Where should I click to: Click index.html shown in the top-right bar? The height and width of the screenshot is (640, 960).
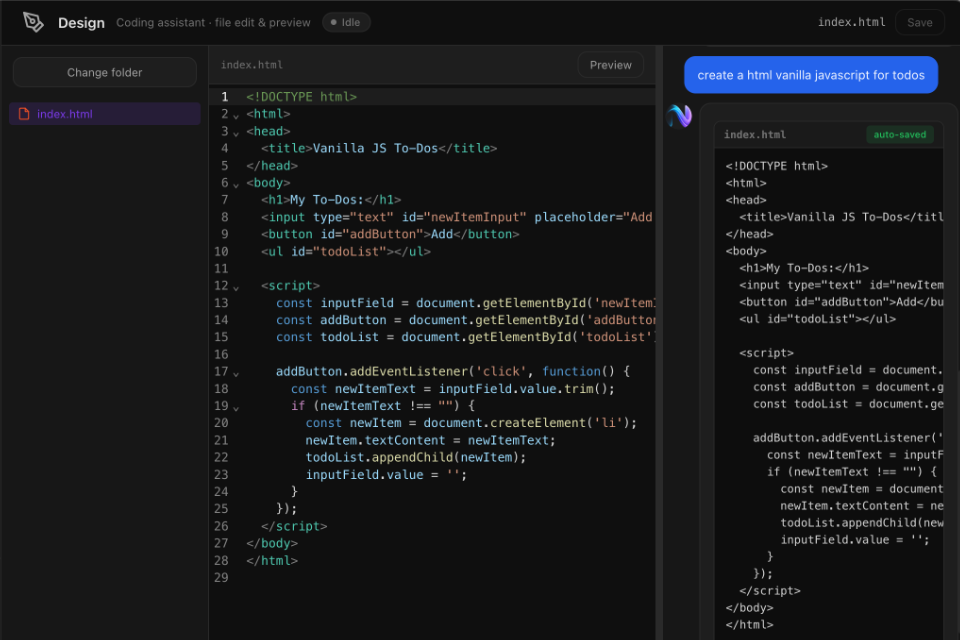(852, 21)
